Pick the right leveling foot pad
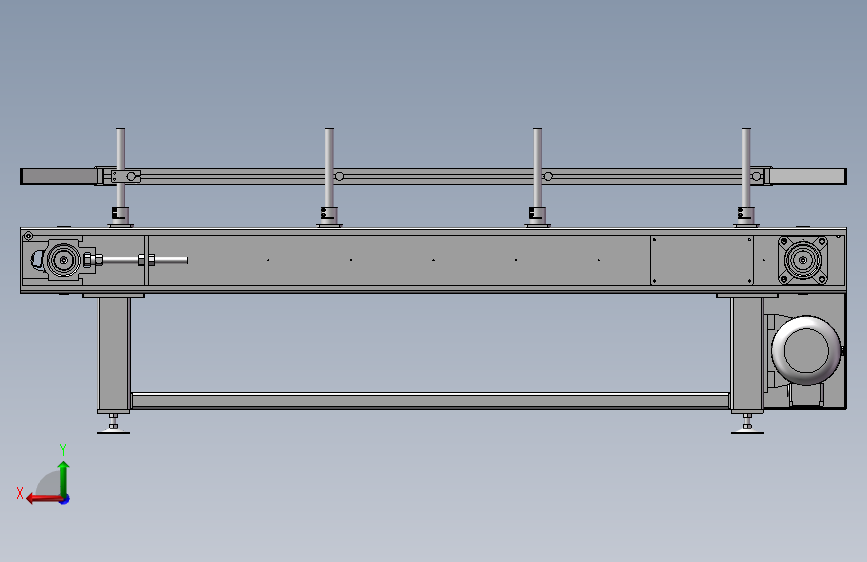Viewport: 867px width, 562px height. pyautogui.click(x=747, y=431)
